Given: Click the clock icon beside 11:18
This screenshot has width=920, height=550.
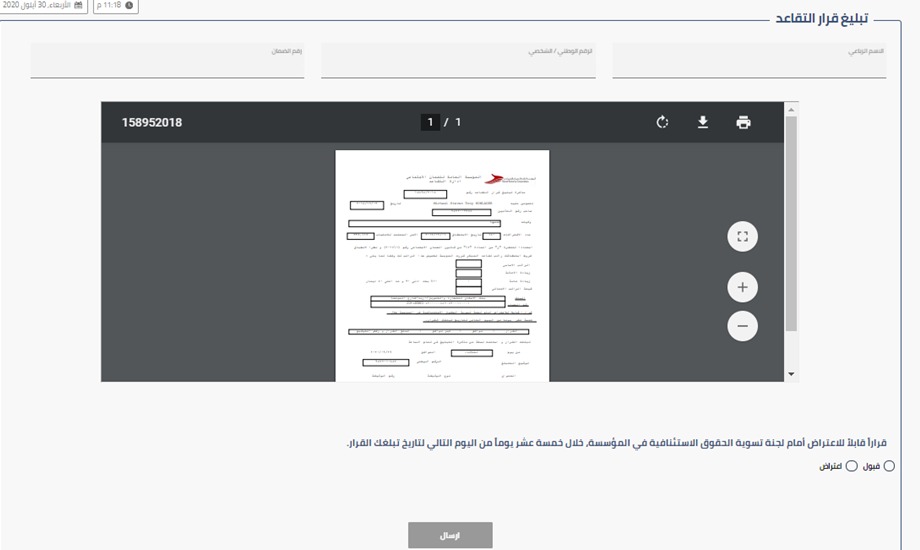Looking at the screenshot, I should coord(129,6).
